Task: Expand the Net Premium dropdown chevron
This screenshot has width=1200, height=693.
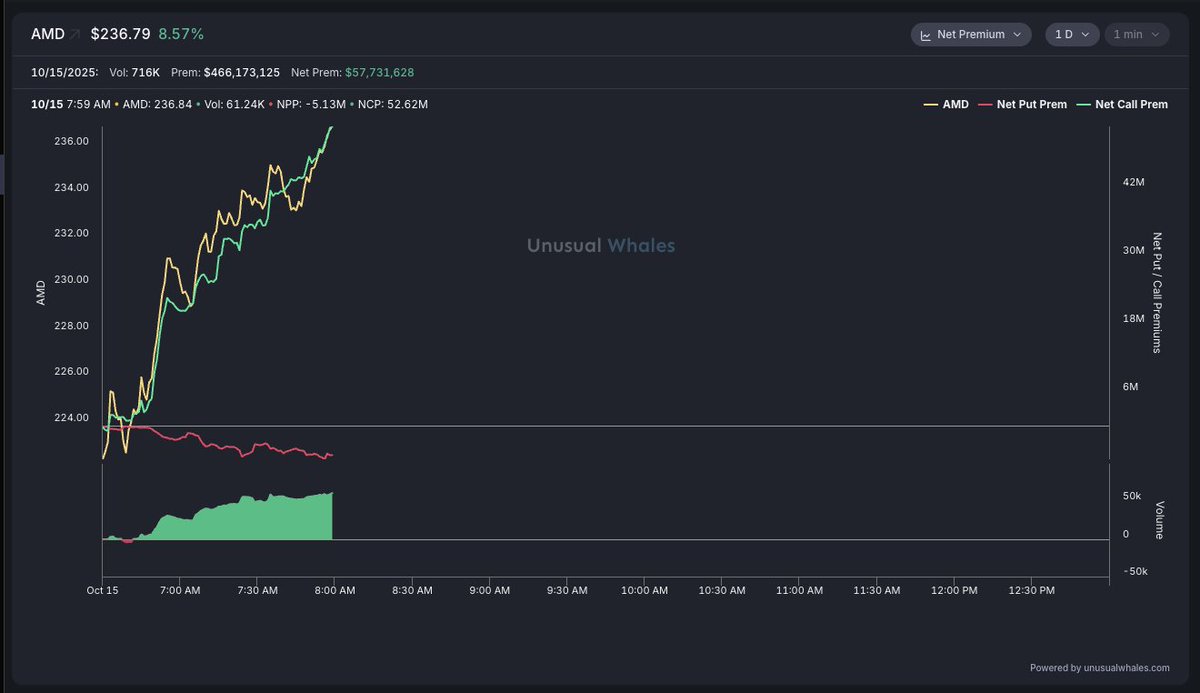Action: (x=1018, y=35)
